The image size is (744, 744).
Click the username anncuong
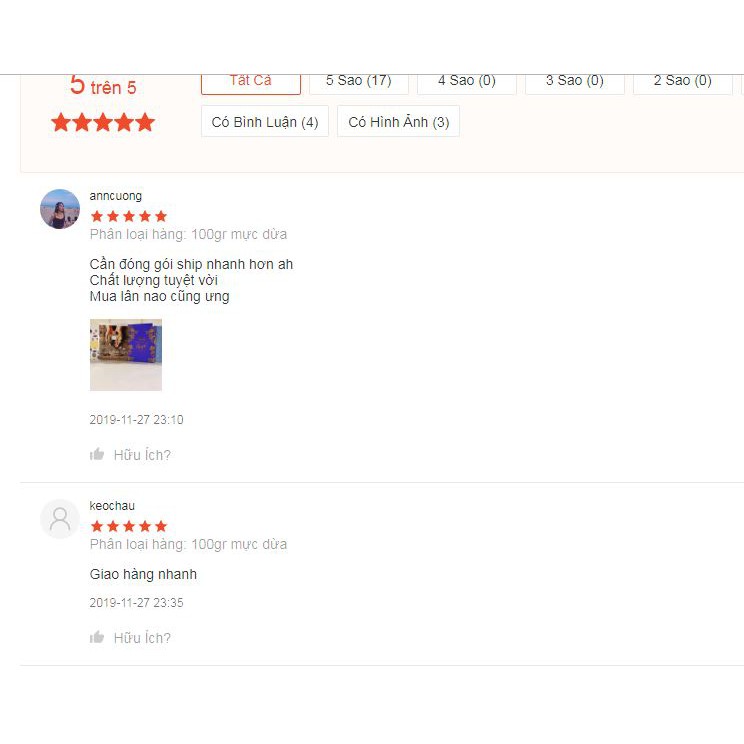[x=116, y=196]
